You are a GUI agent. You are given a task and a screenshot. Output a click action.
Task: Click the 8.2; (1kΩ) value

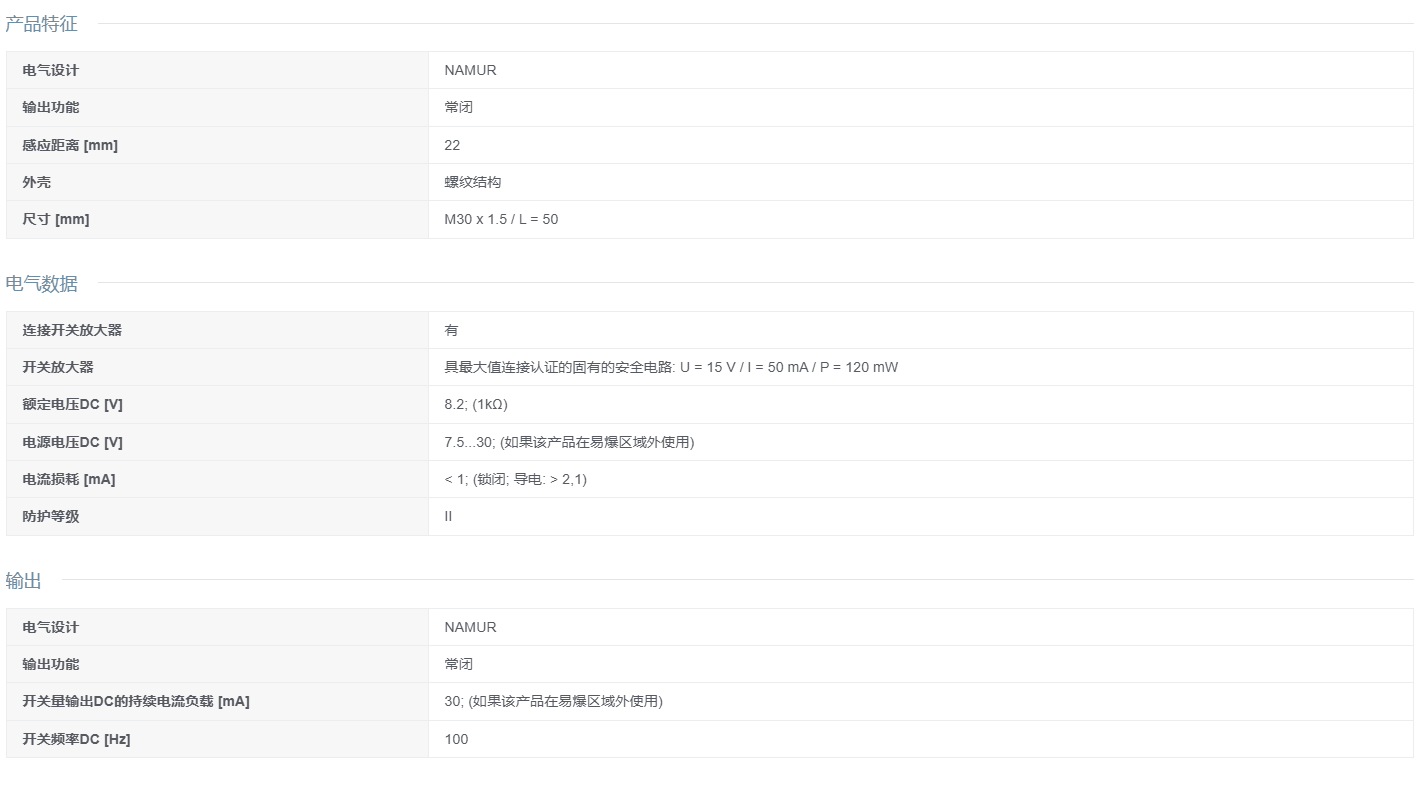pyautogui.click(x=476, y=404)
